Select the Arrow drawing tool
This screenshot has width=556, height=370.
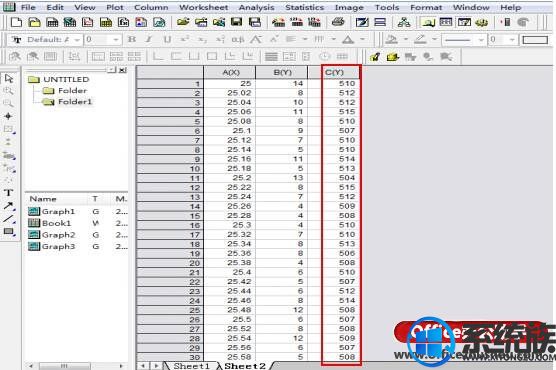point(9,206)
